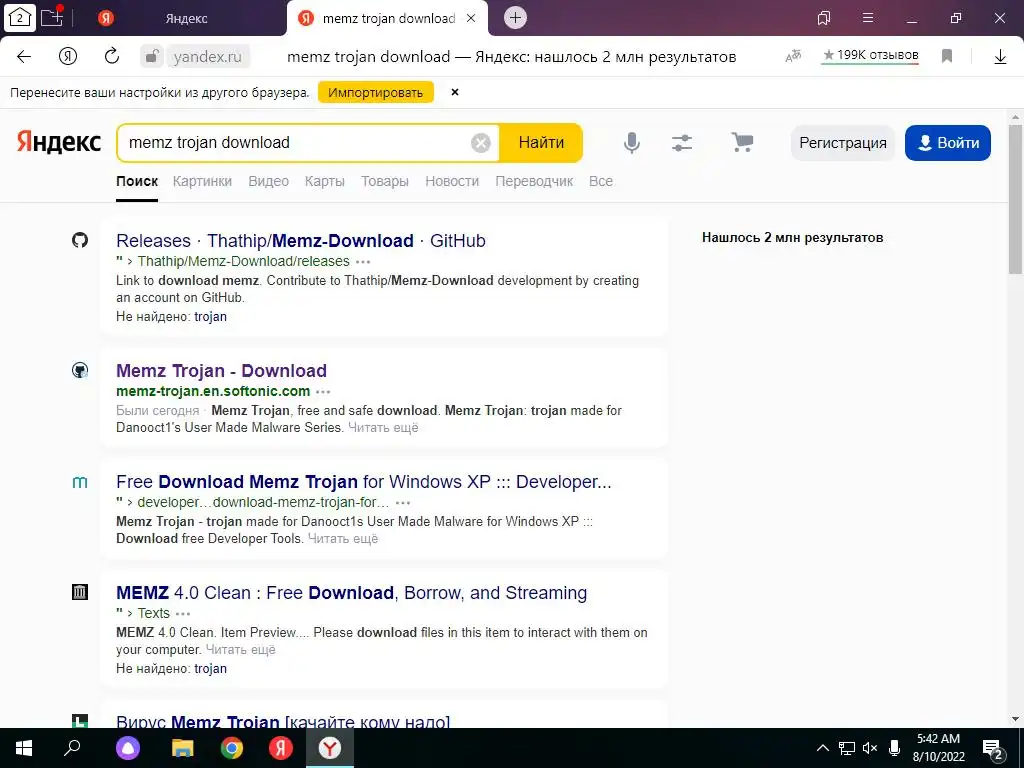Select the Поиск search tab
Image resolution: width=1024 pixels, height=768 pixels.
(137, 182)
